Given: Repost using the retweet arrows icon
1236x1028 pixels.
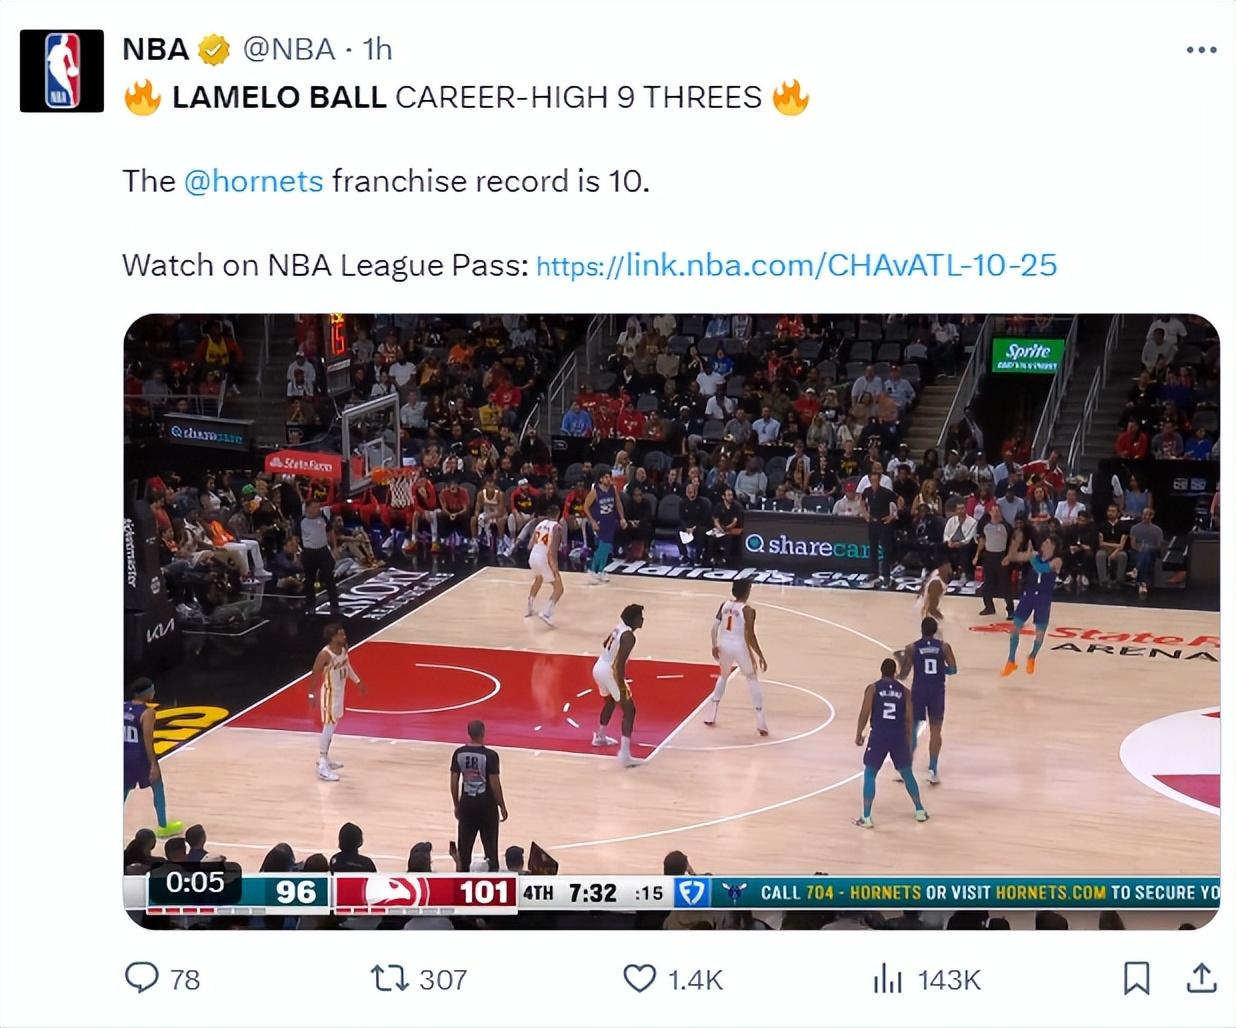Looking at the screenshot, I should coord(389,977).
